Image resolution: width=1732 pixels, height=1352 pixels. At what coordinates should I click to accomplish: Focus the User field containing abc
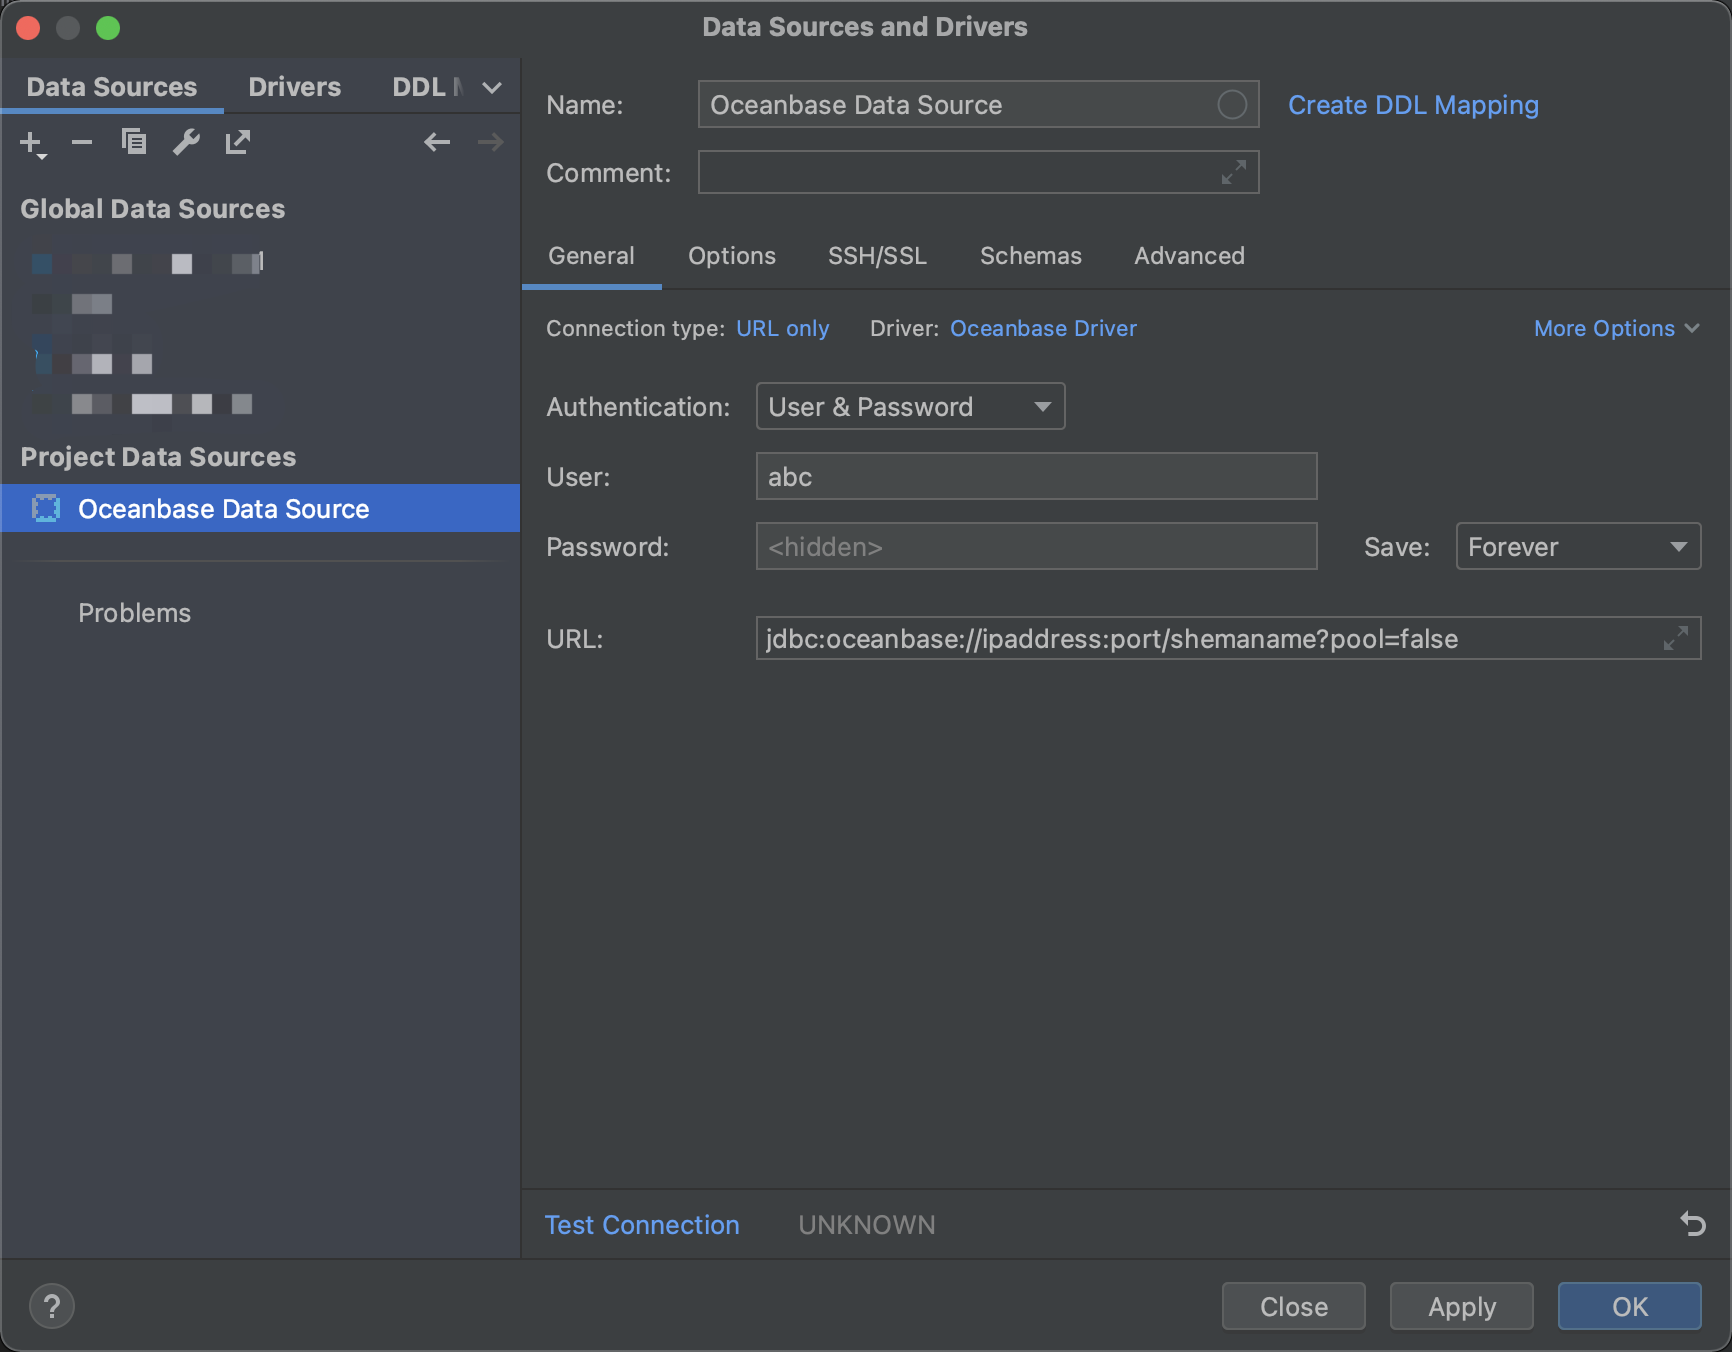pos(1037,476)
